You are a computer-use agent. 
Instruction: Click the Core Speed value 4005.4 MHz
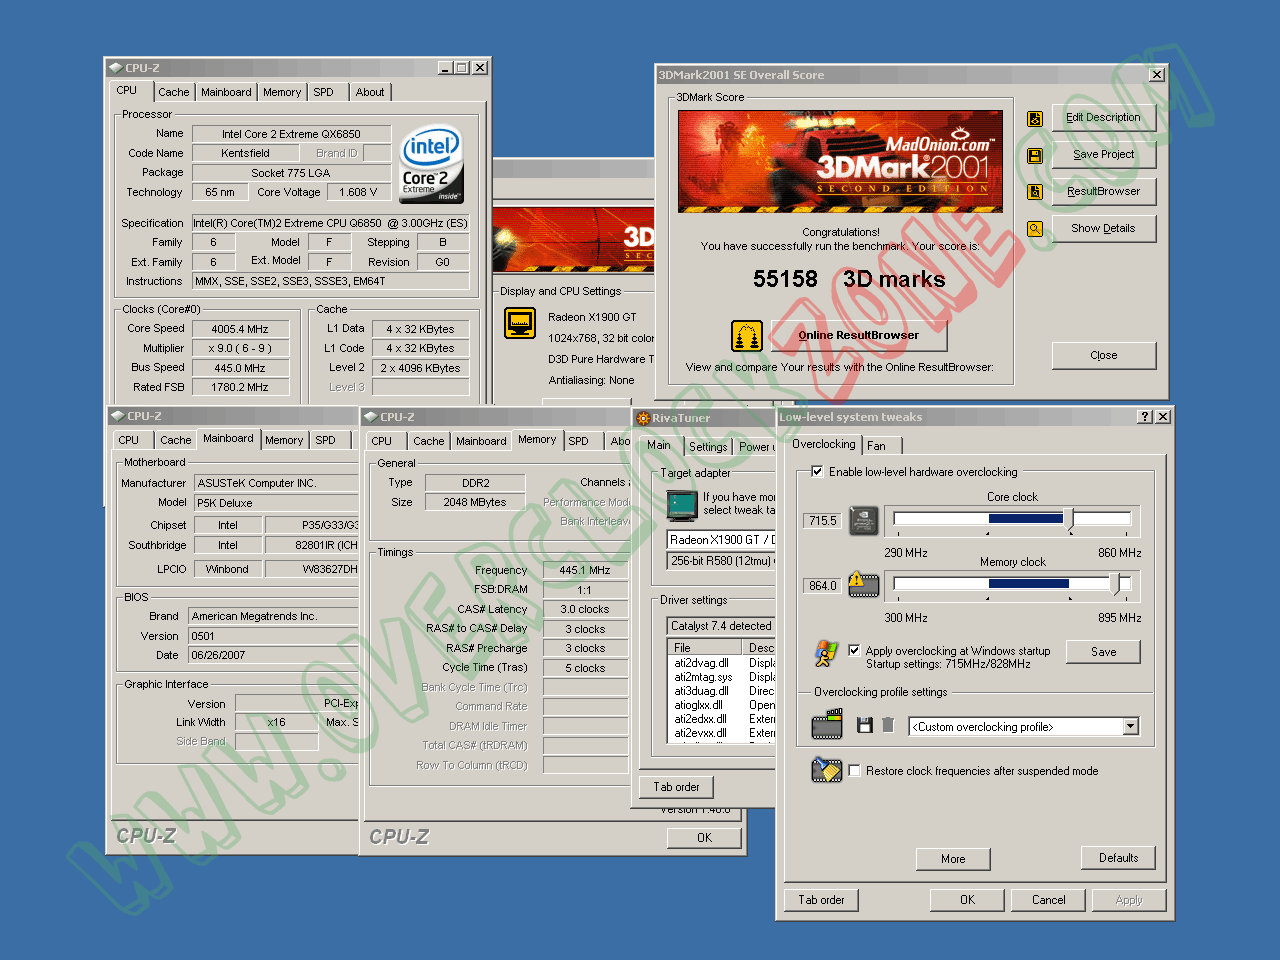240,329
